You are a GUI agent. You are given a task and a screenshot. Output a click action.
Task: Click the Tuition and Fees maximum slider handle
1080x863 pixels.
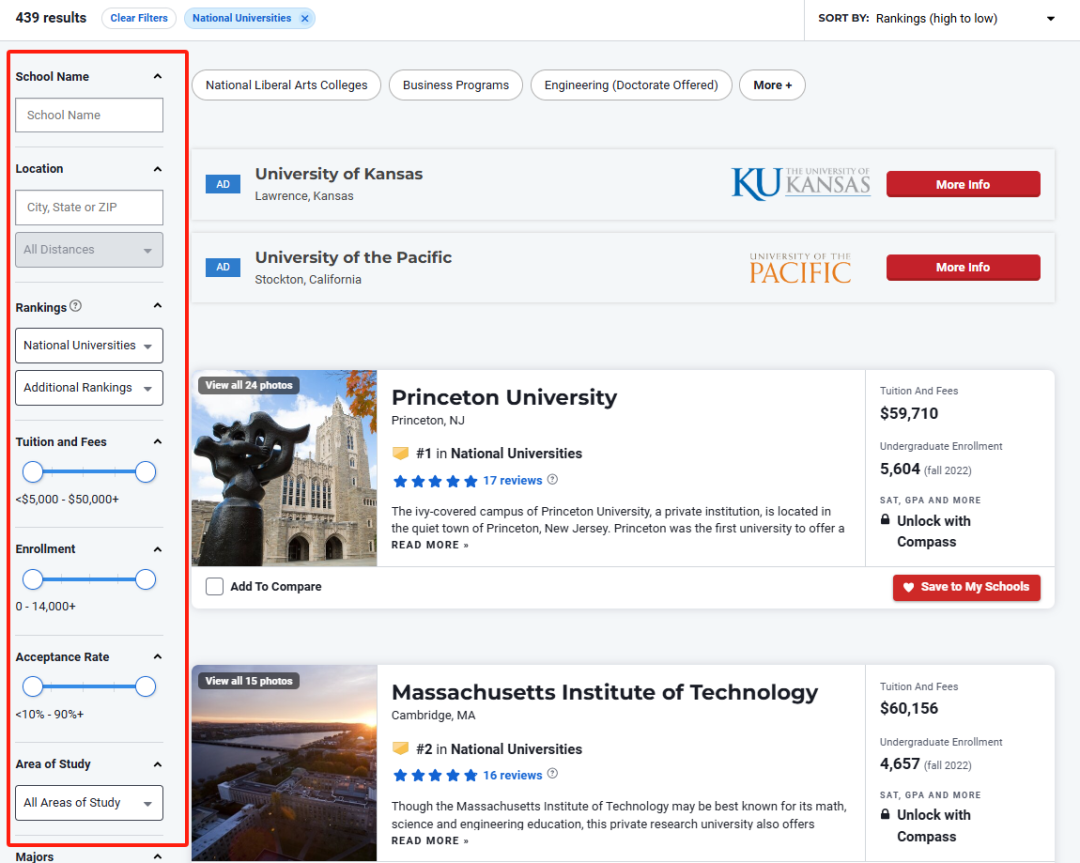pos(145,472)
